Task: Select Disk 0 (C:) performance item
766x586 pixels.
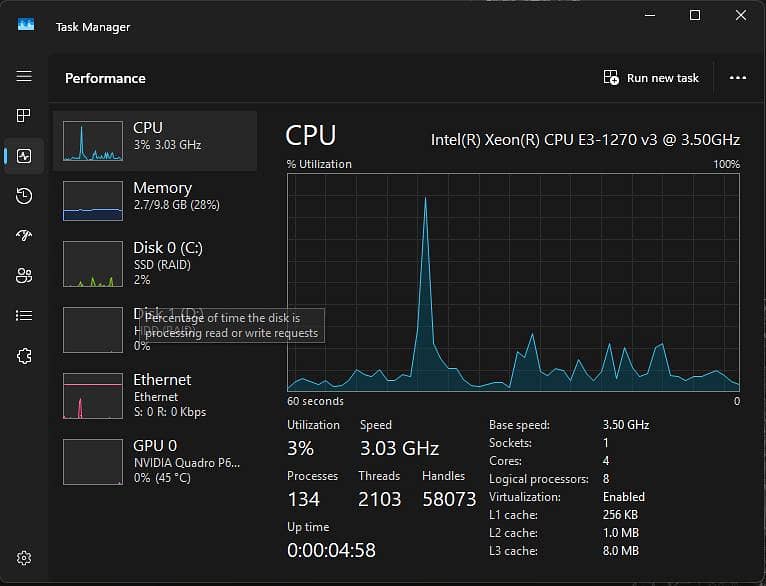Action: pyautogui.click(x=155, y=264)
